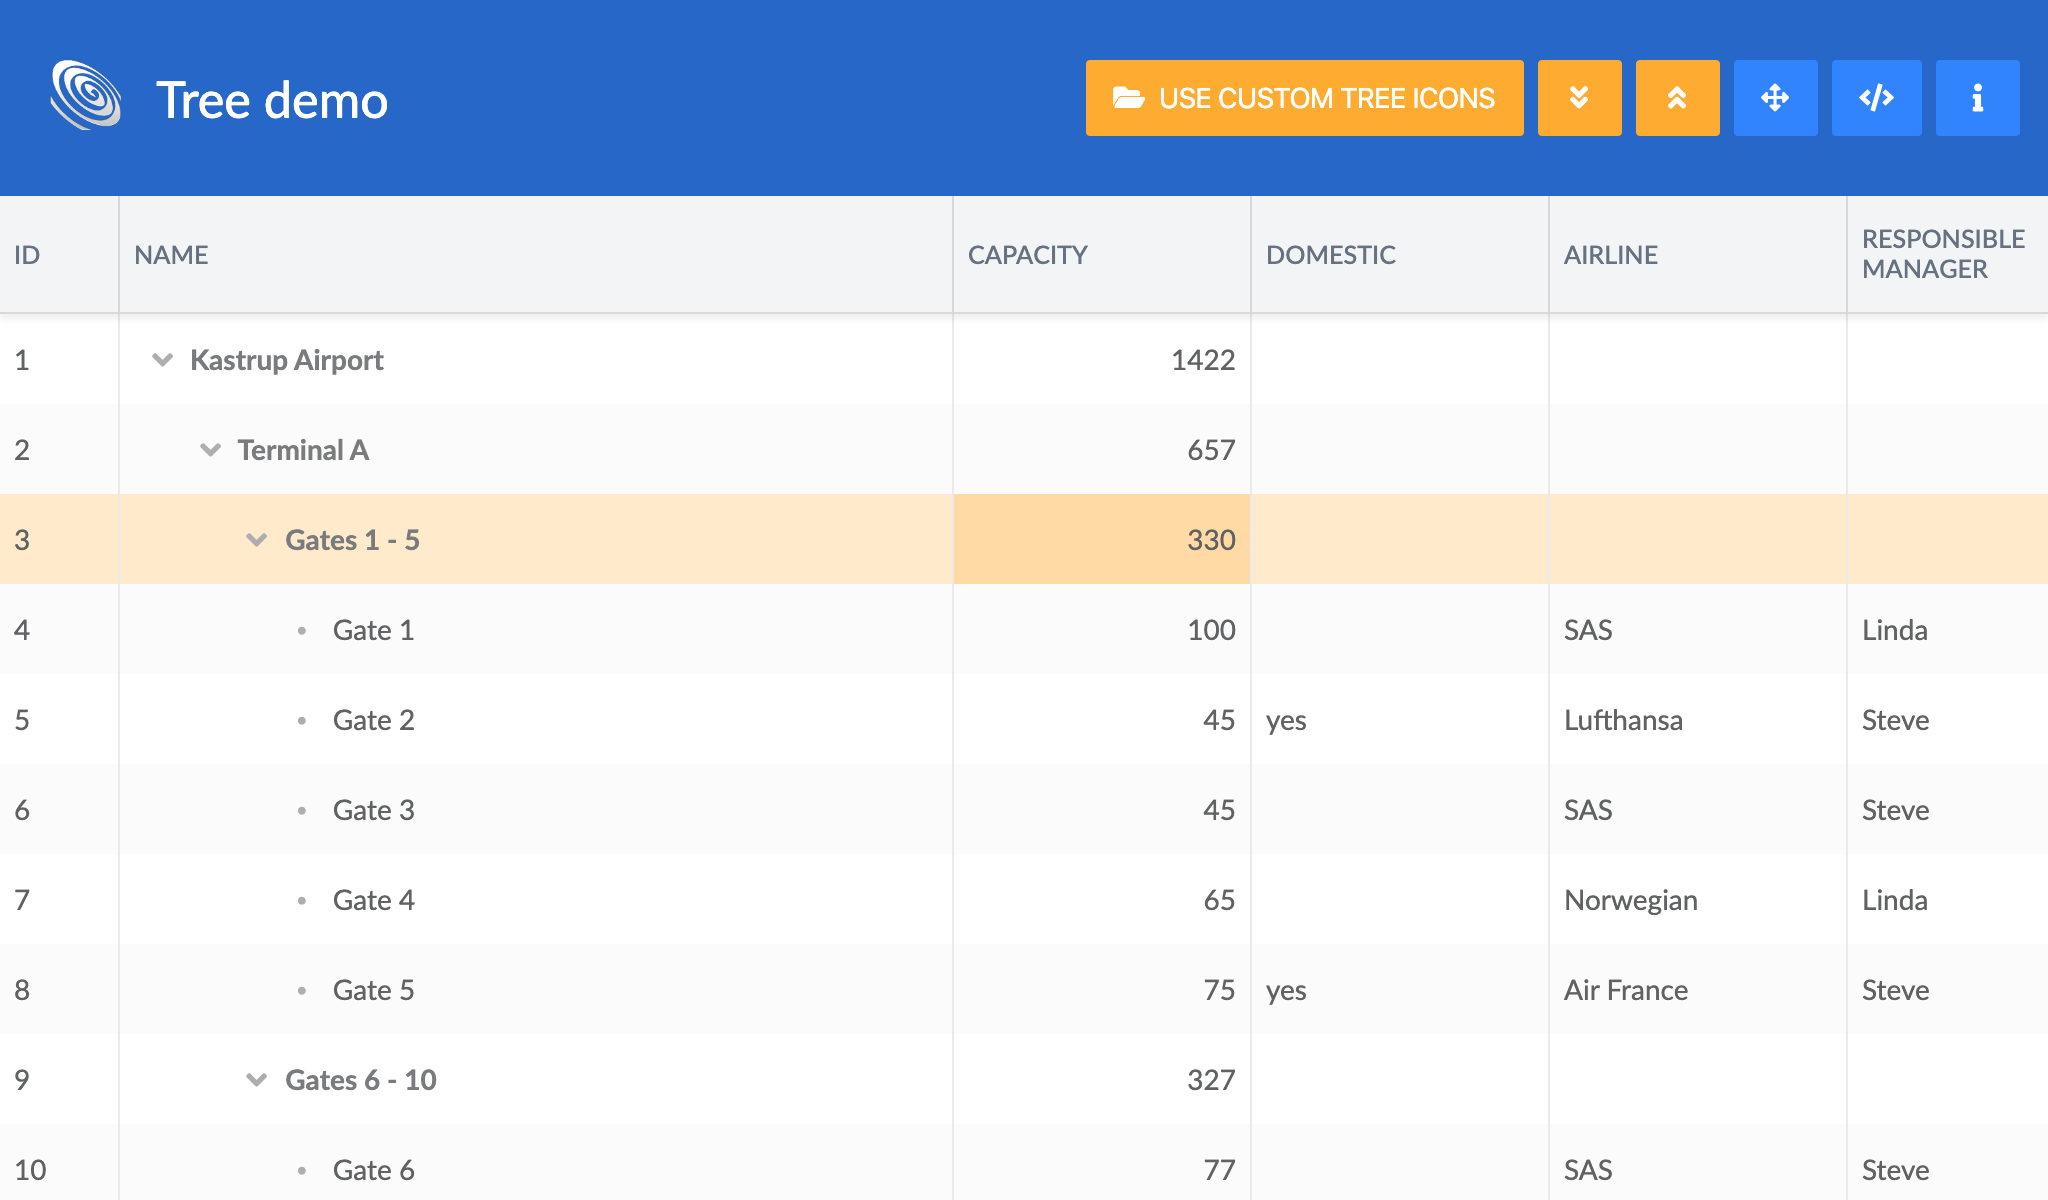
Task: Click the info icon in the header
Action: 1977,98
